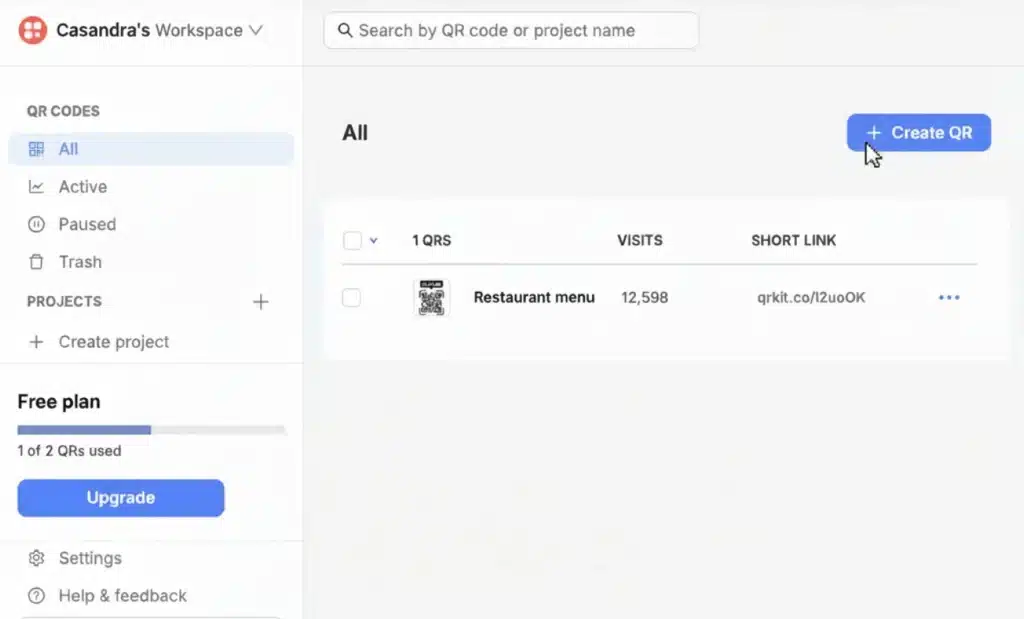
Task: Open Trash via its bin icon
Action: click(x=37, y=262)
